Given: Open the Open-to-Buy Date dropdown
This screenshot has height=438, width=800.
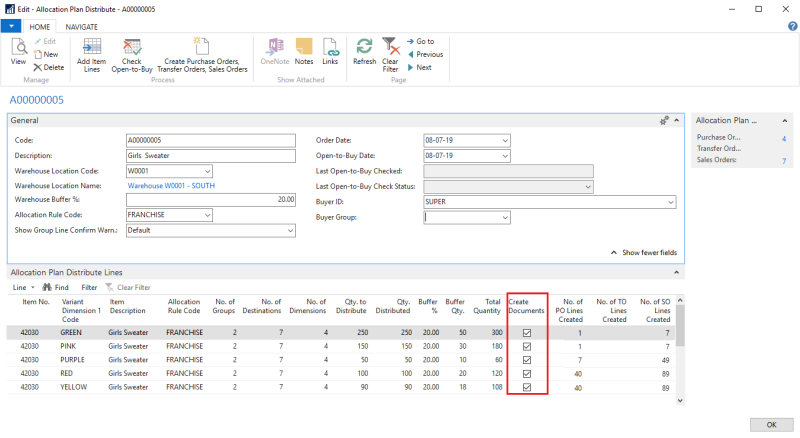Looking at the screenshot, I should (x=505, y=156).
